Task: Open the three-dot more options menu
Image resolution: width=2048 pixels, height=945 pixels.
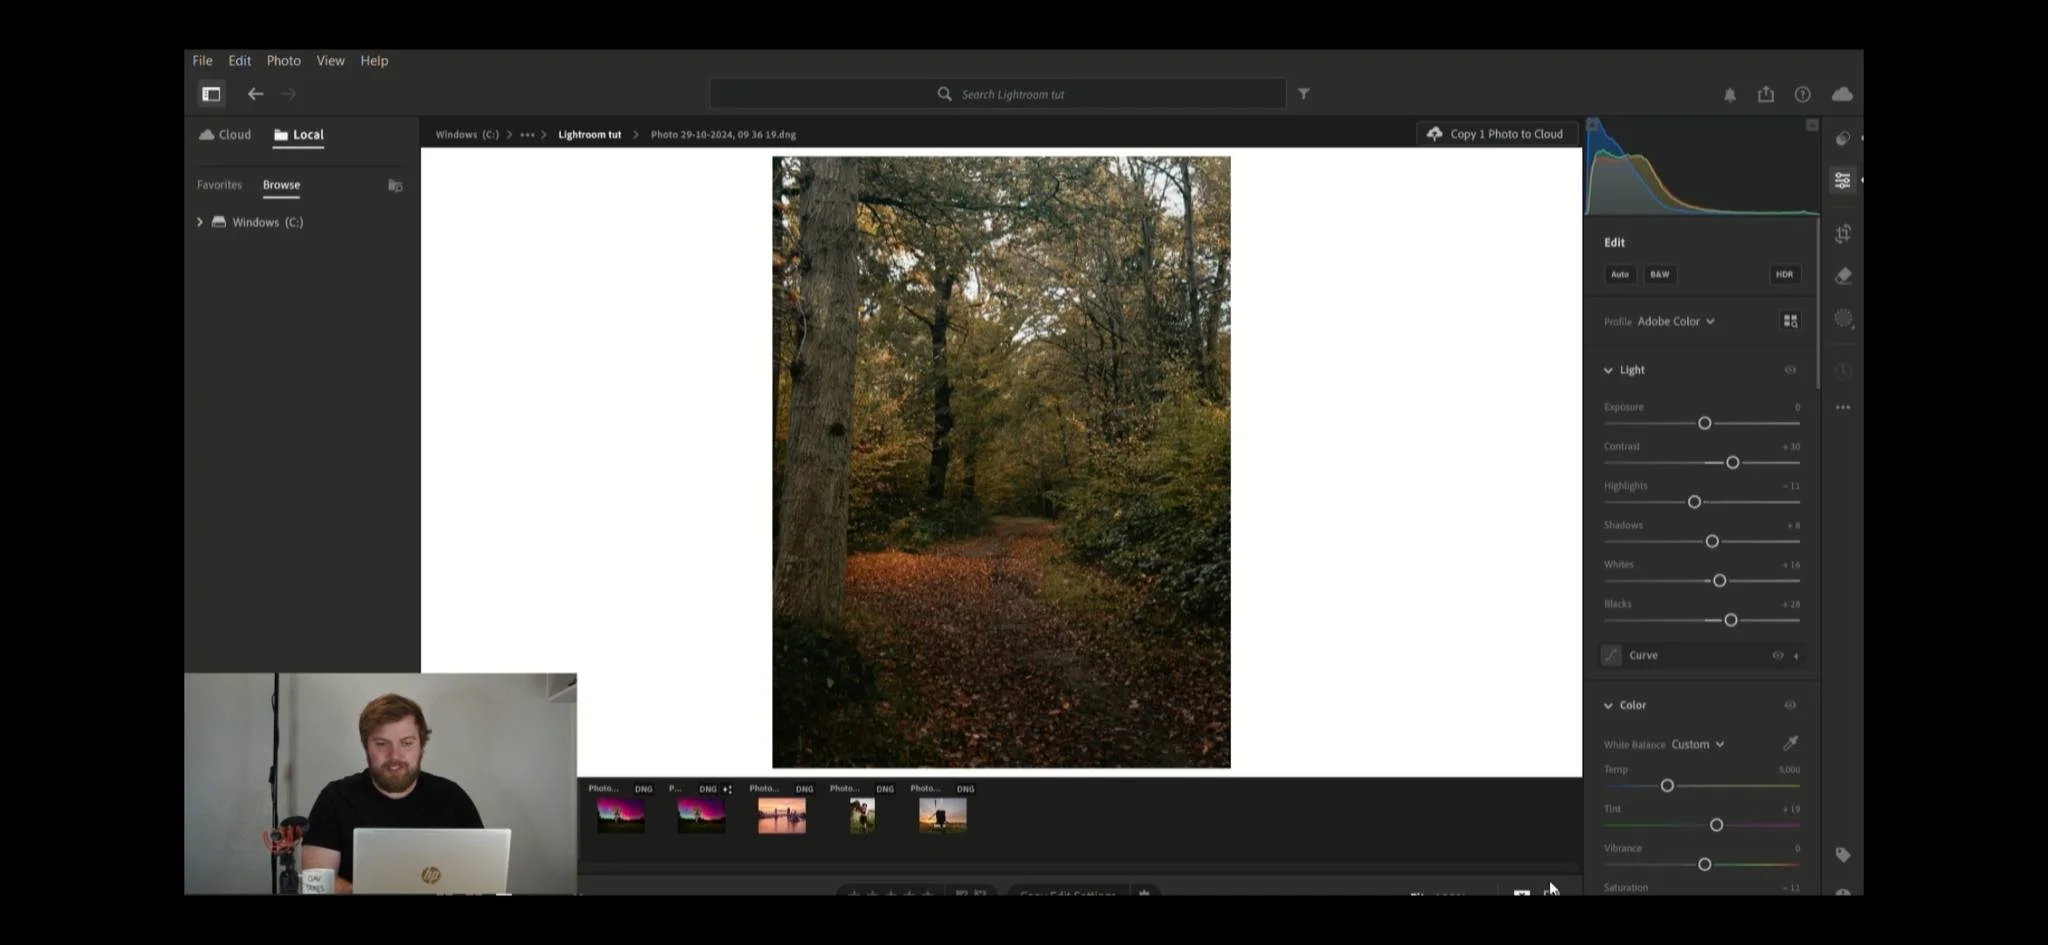Action: (x=1843, y=407)
